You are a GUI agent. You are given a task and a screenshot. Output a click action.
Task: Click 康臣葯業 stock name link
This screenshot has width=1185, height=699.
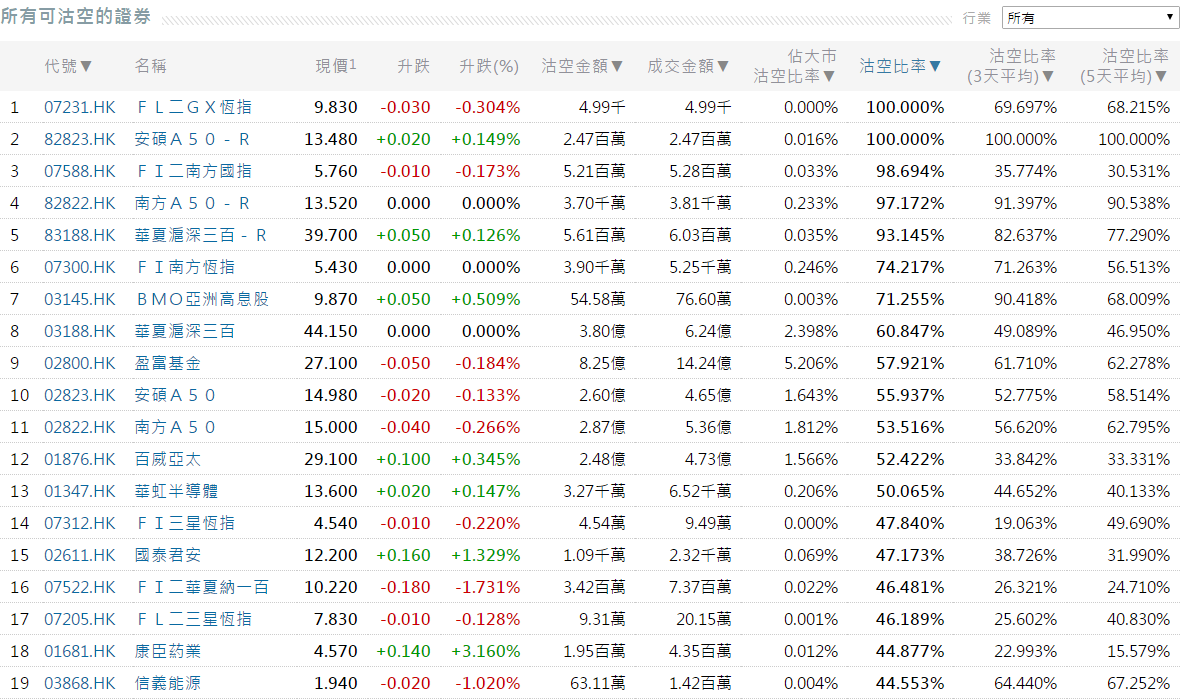167,651
